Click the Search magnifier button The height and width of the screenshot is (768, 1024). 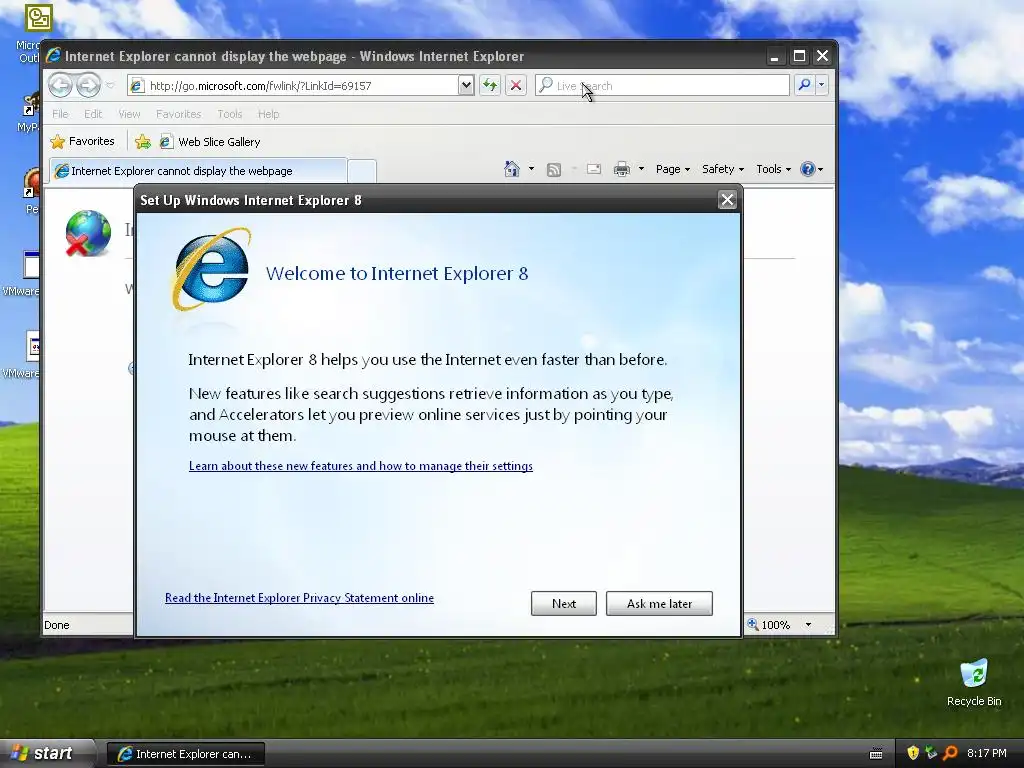[x=805, y=85]
